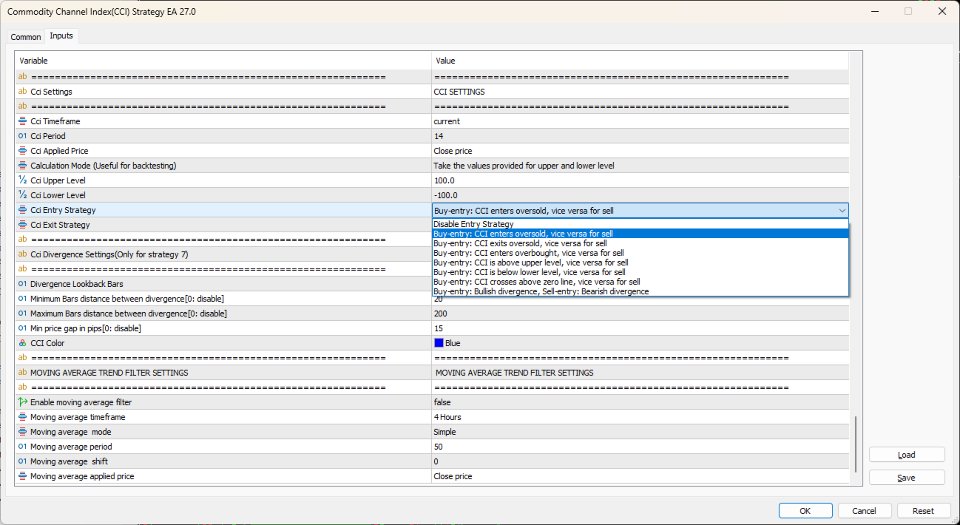Image resolution: width=960 pixels, height=525 pixels.
Task: Click the enum icon beside Cci Timeframe
Action: [23, 121]
